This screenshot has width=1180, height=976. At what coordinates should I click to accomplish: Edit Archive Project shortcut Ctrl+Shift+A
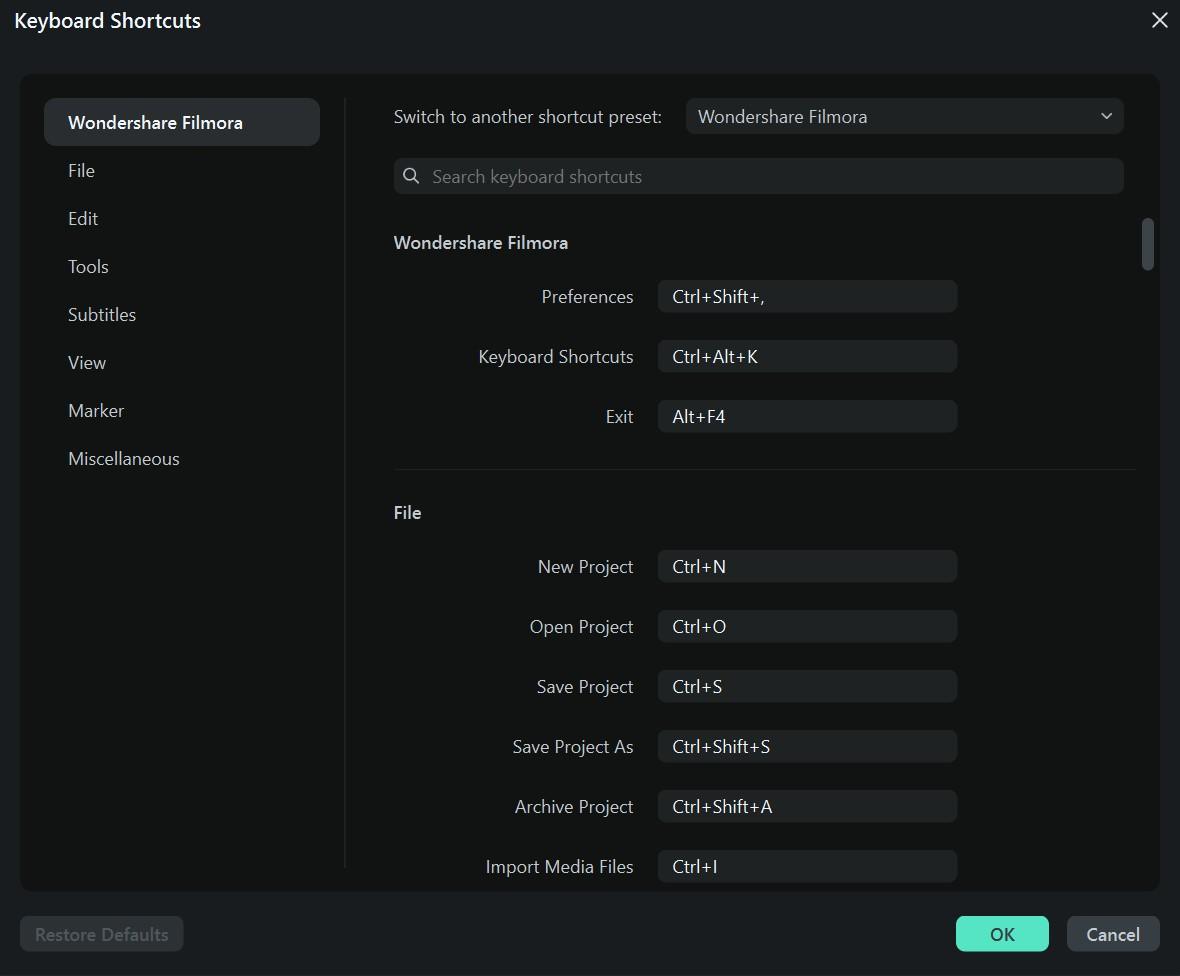807,807
